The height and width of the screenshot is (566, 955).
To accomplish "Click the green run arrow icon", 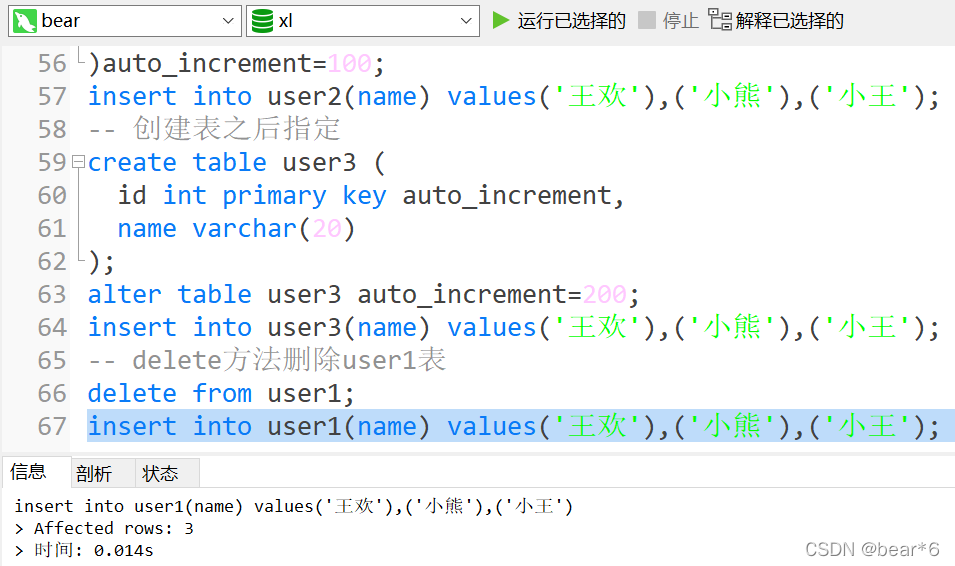I will click(x=501, y=20).
